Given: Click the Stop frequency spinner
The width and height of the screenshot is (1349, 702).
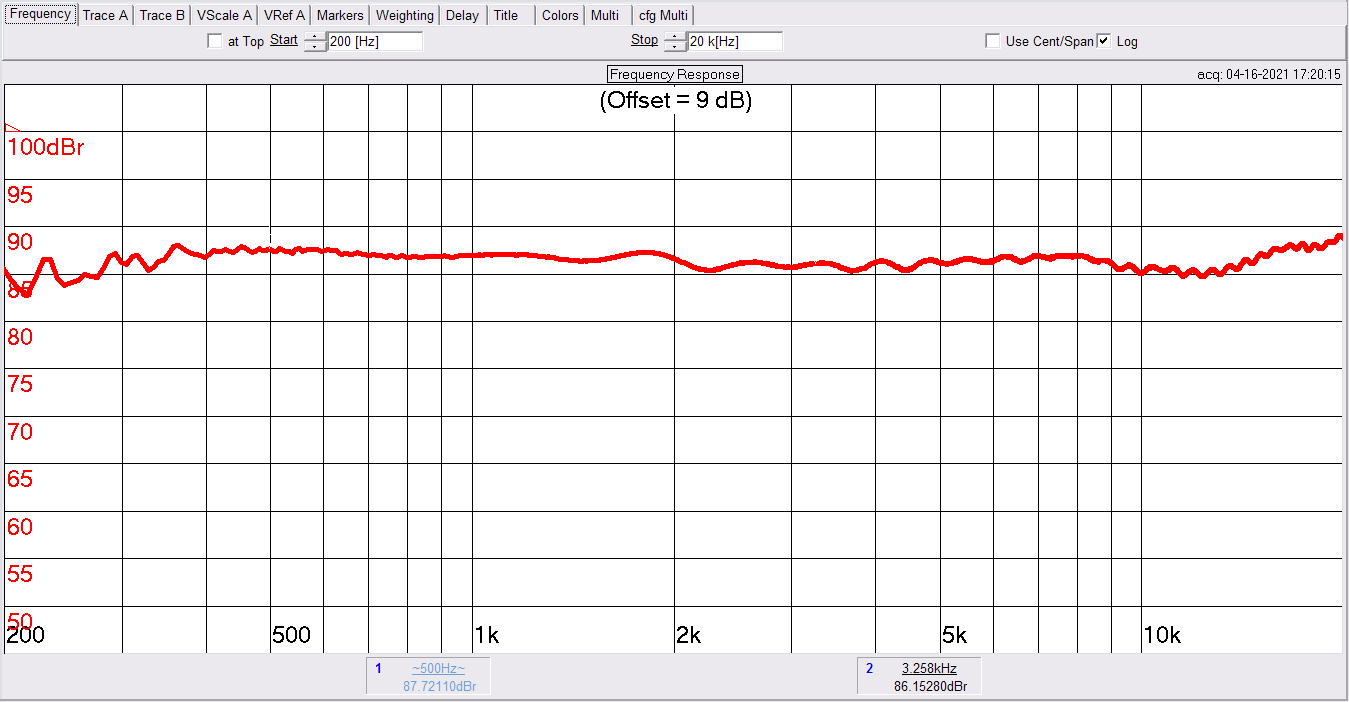Looking at the screenshot, I should click(675, 41).
